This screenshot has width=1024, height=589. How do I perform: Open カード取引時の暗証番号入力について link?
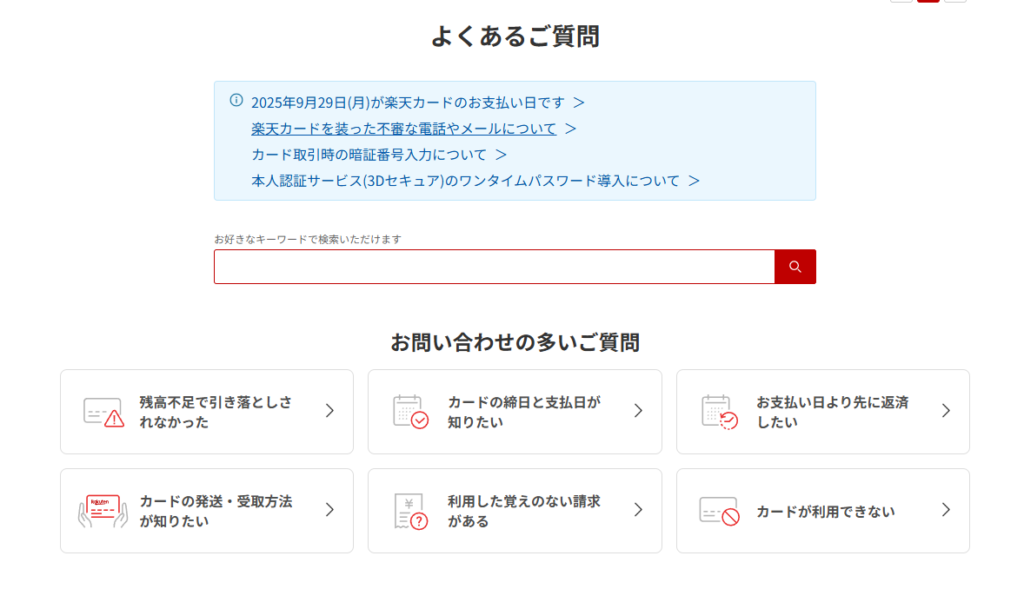pyautogui.click(x=369, y=154)
